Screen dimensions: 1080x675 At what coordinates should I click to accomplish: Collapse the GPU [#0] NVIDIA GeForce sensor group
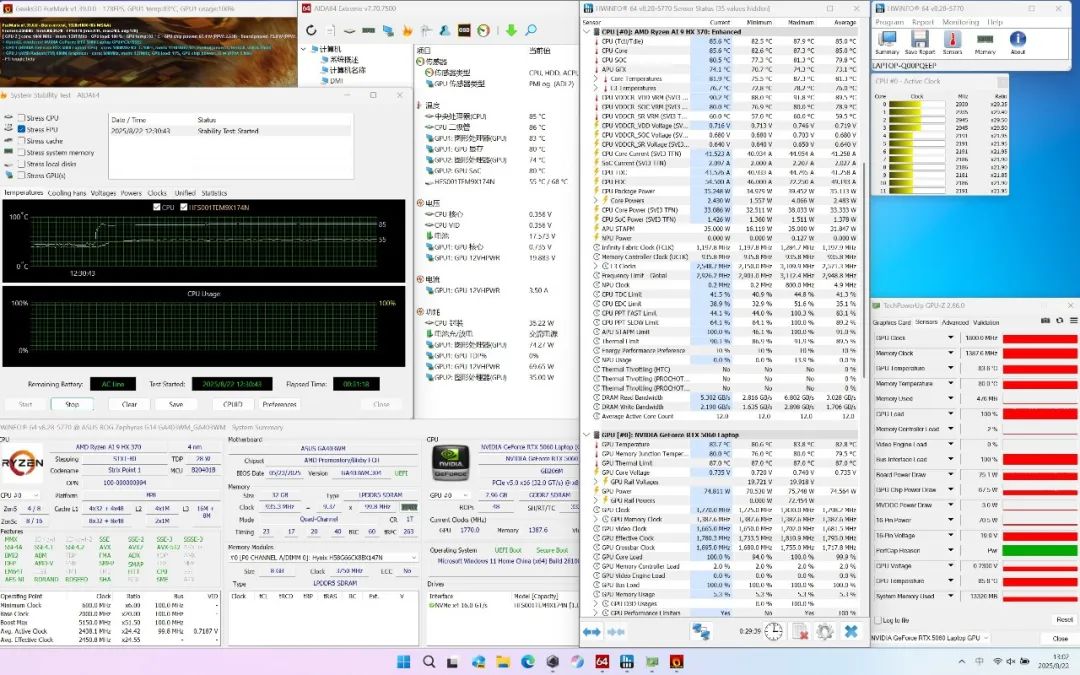point(587,435)
